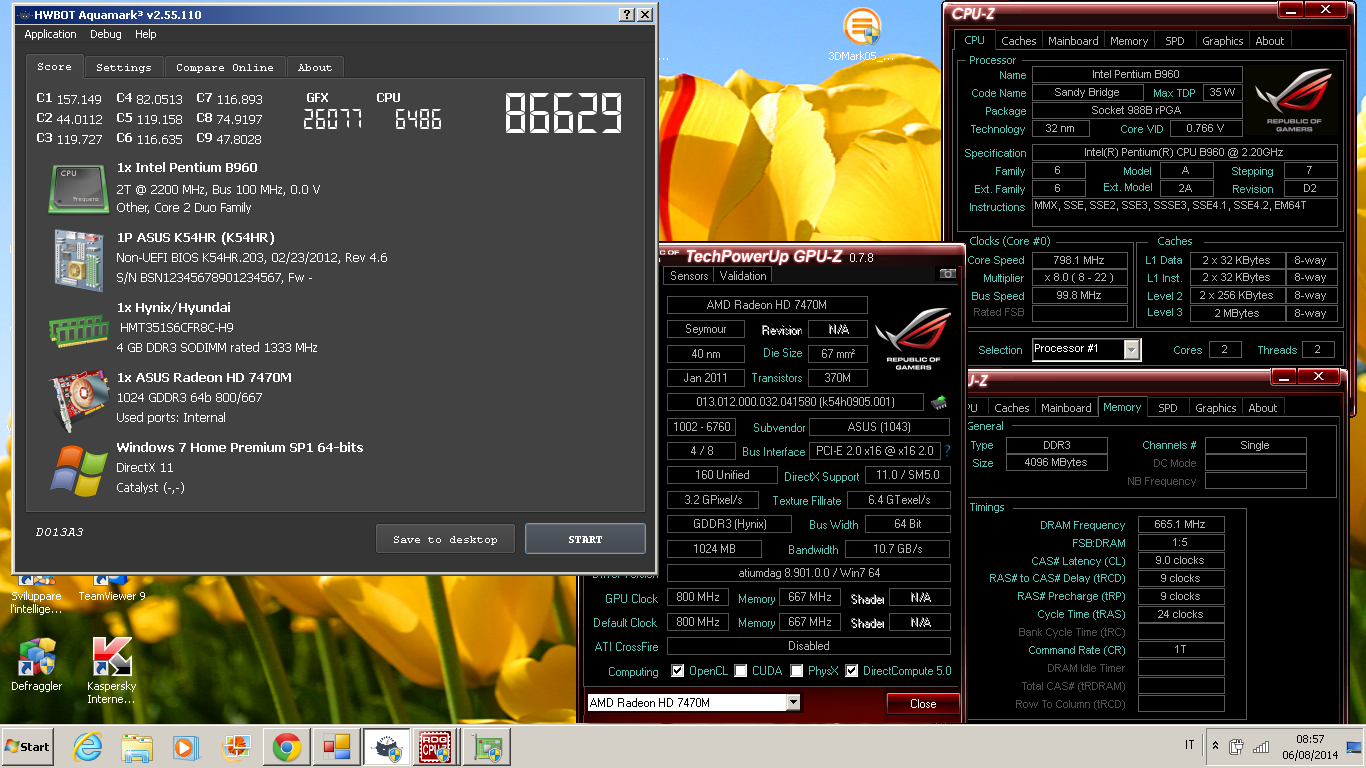Click the power plug tray icon
The width and height of the screenshot is (1366, 768).
click(1236, 746)
